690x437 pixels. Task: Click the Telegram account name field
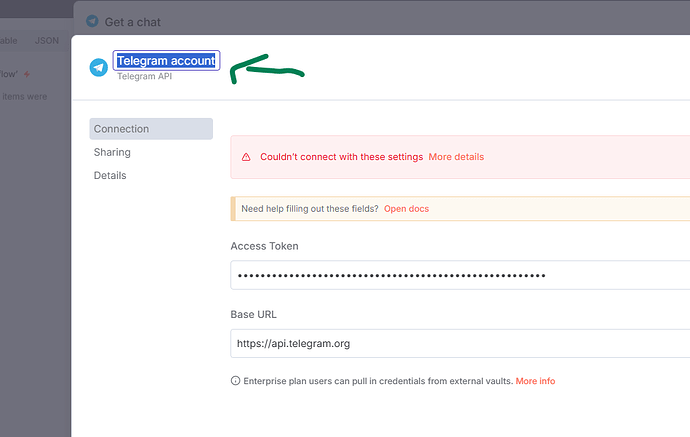tap(166, 61)
